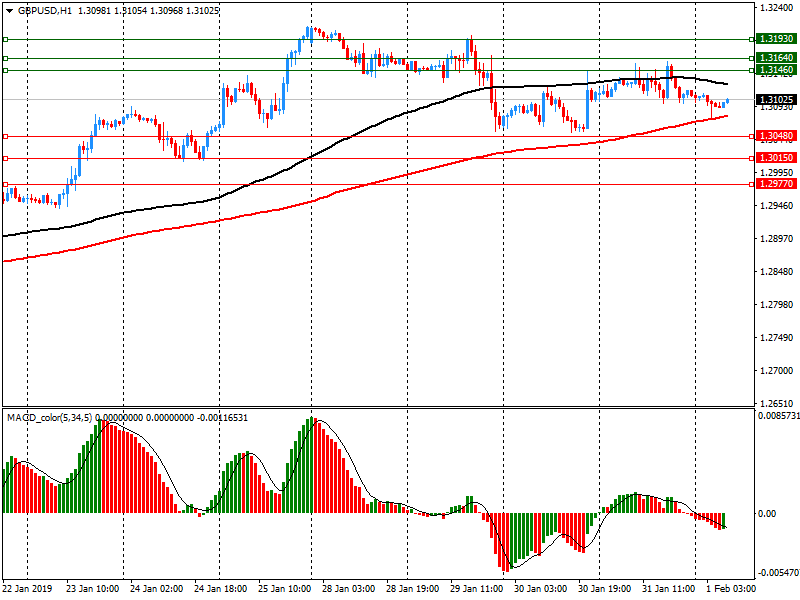Select the red 1.30480 support level label
The height and width of the screenshot is (600, 800).
click(776, 136)
